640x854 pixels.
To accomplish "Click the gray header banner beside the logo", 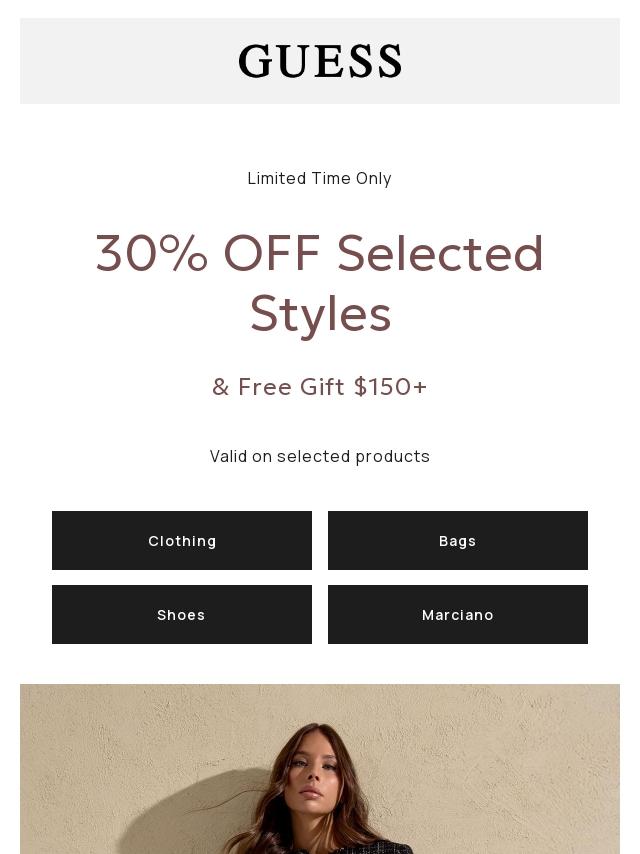I will click(x=120, y=61).
